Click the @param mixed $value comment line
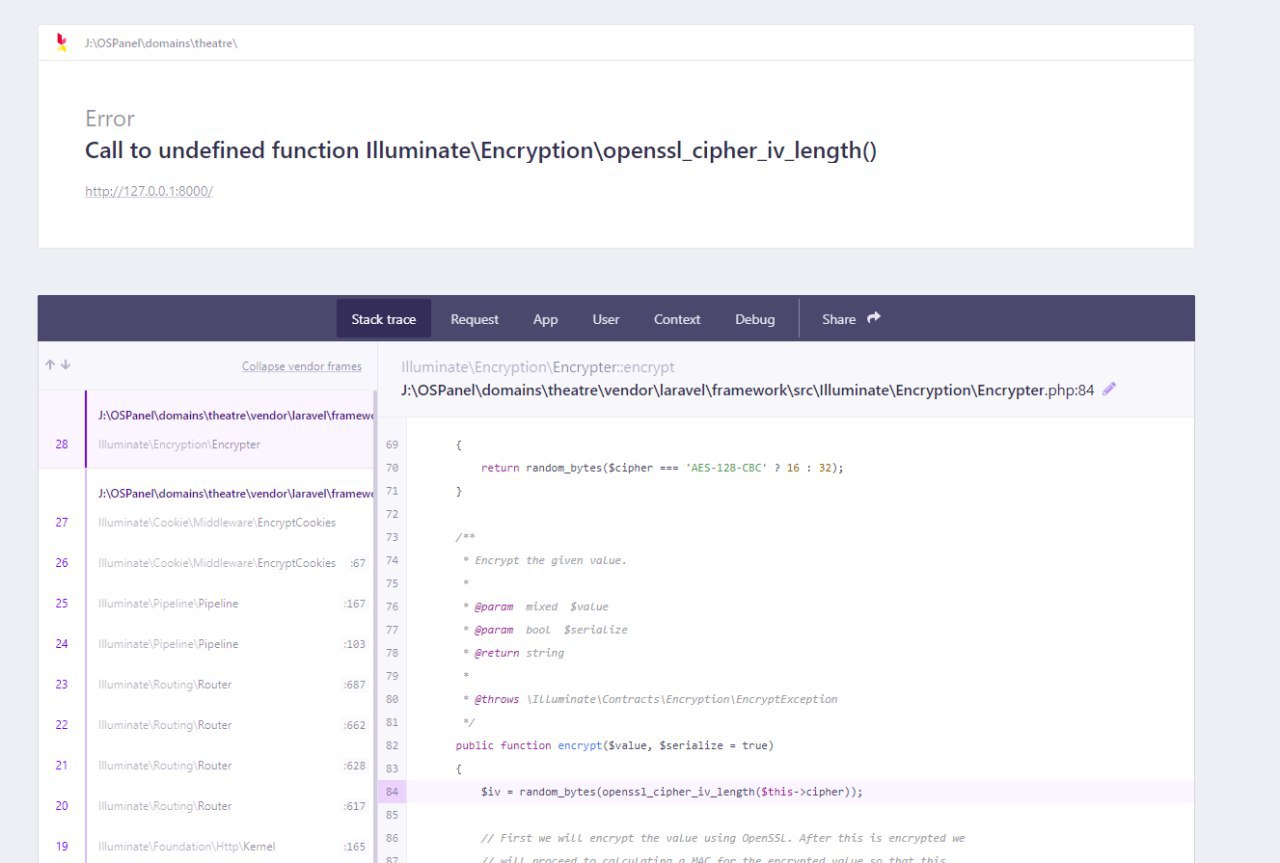Image resolution: width=1280 pixels, height=863 pixels. point(535,607)
